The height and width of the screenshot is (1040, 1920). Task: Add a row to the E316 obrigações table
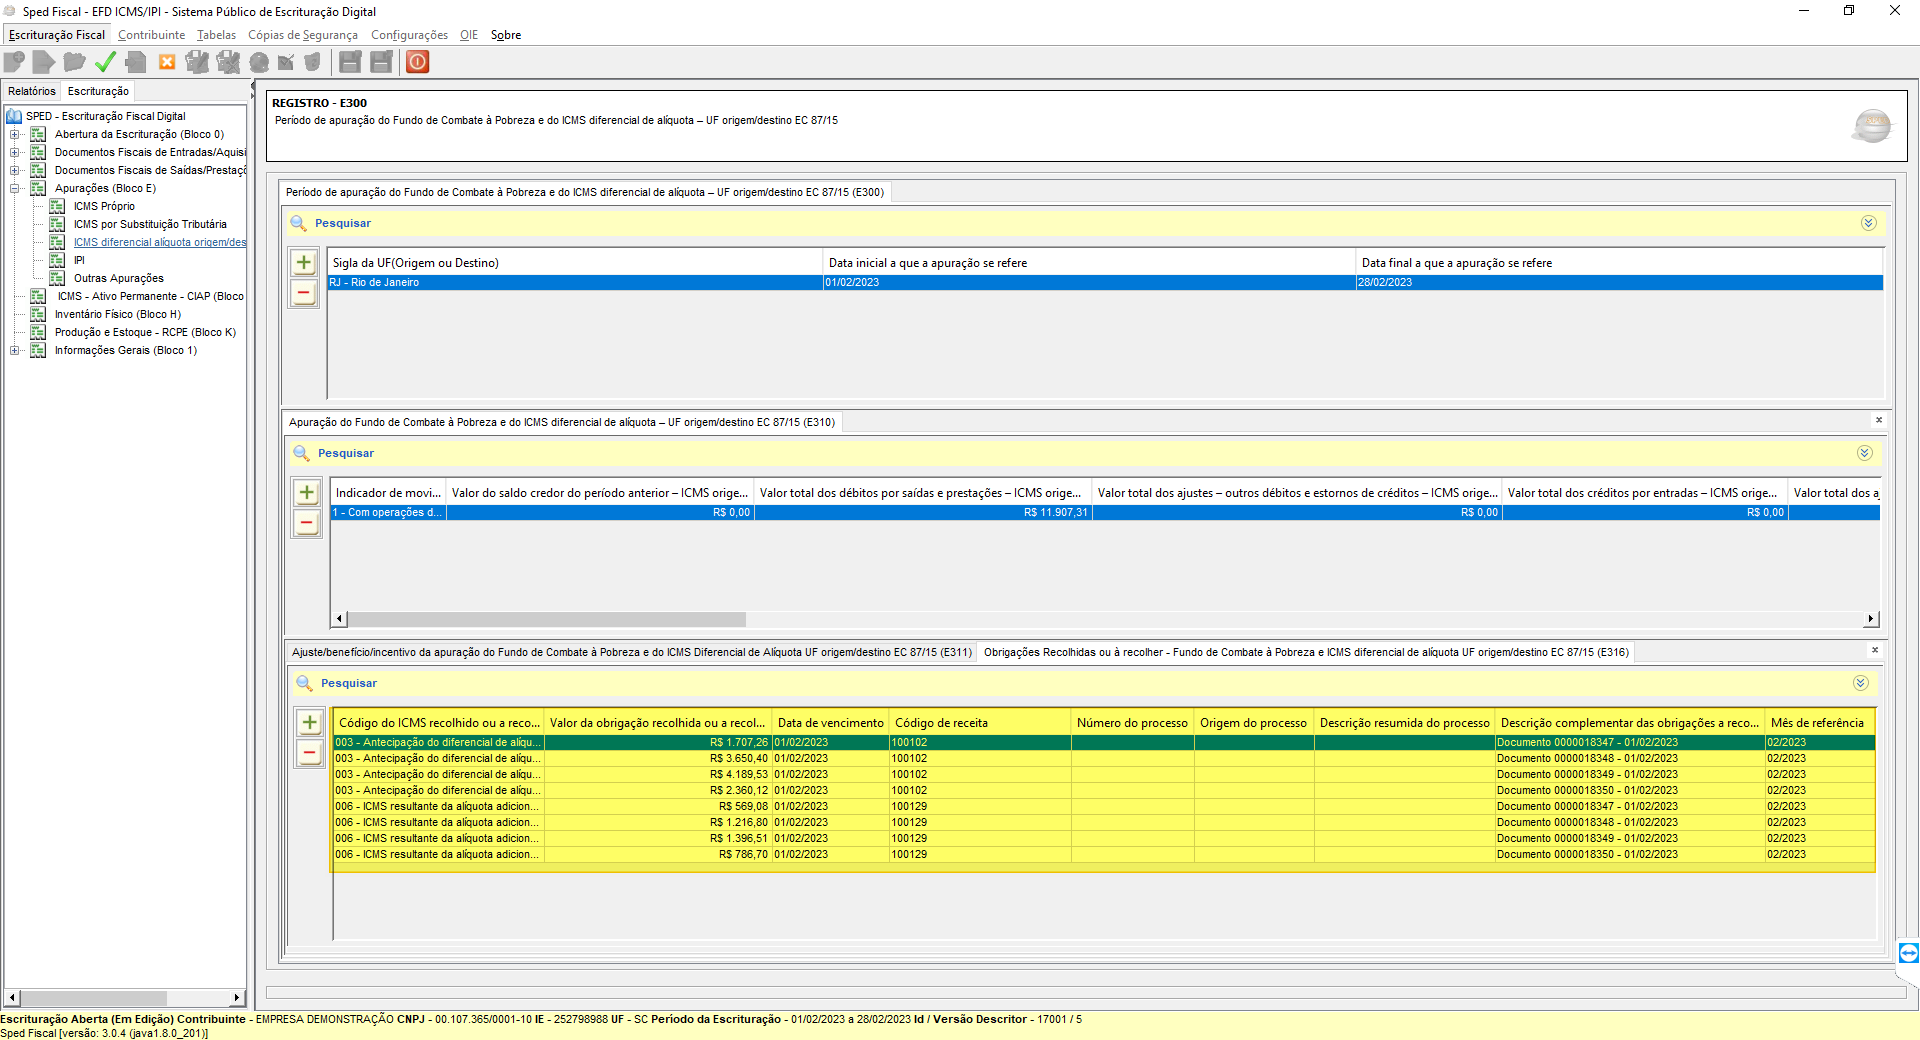(310, 723)
